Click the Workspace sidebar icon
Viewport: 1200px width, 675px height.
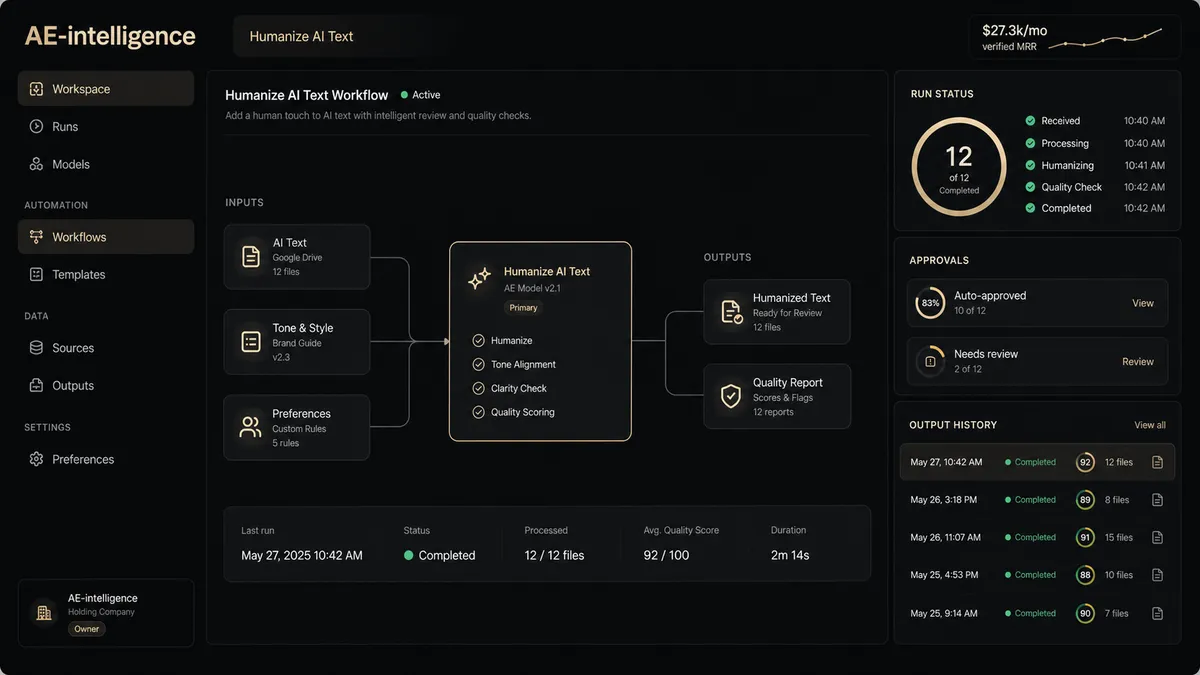point(37,89)
